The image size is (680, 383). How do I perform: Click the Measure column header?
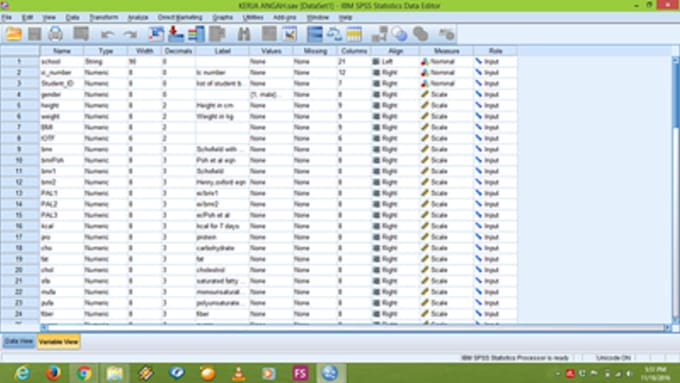click(x=446, y=51)
